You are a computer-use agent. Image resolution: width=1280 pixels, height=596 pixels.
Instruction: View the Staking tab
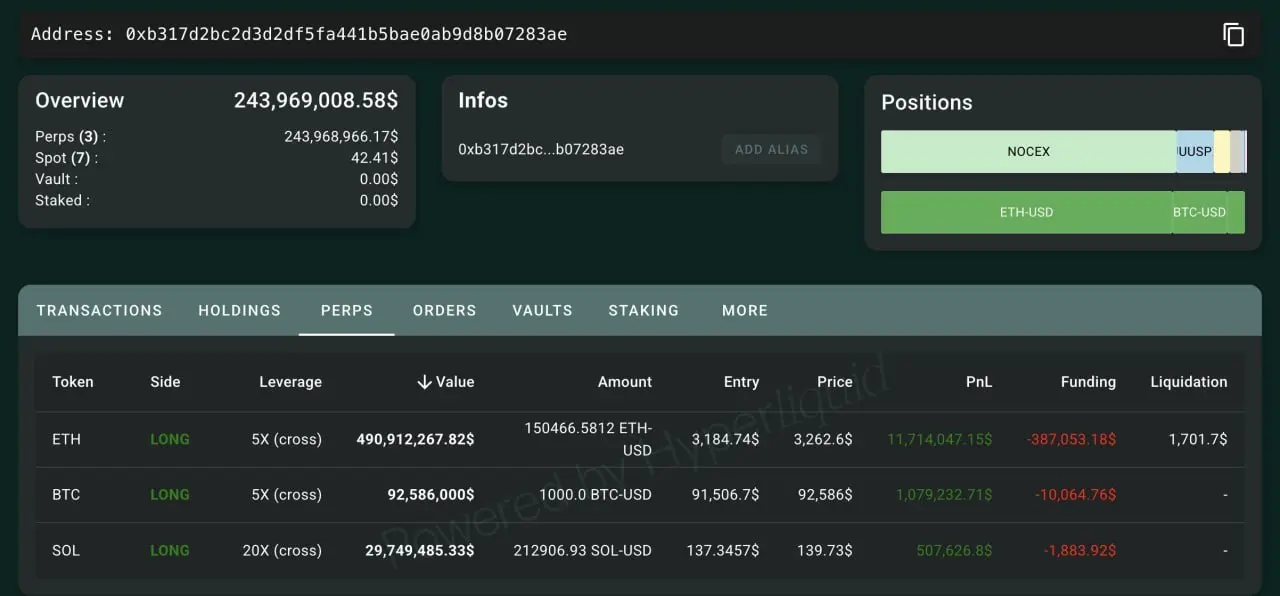643,310
